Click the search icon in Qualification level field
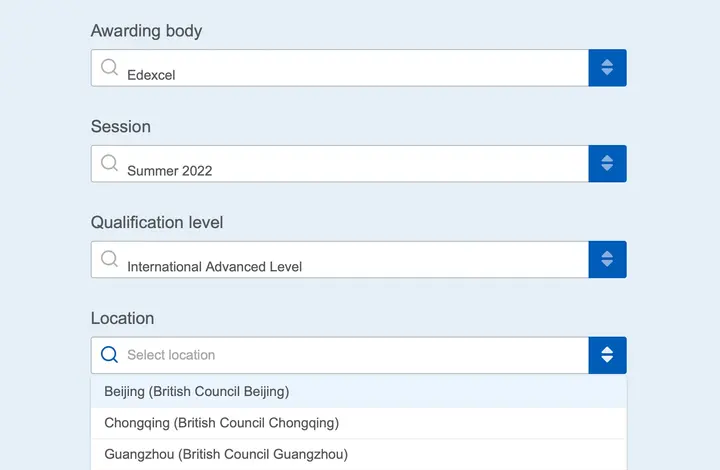This screenshot has width=720, height=470. [x=109, y=259]
